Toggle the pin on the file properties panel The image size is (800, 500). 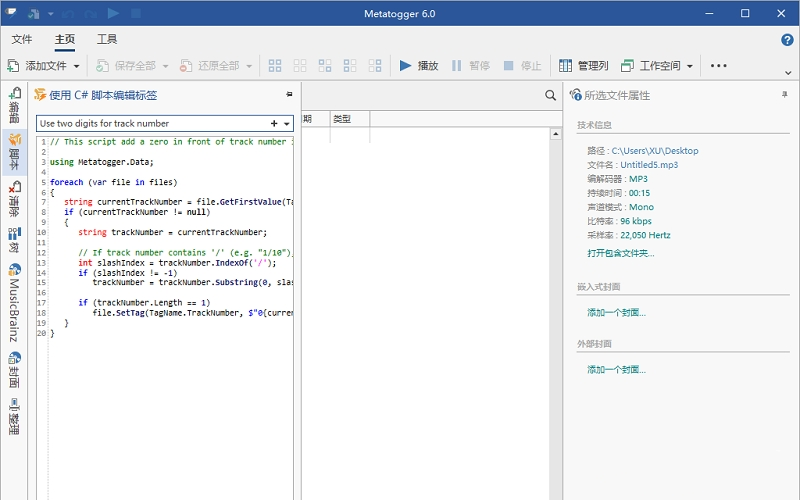click(784, 94)
